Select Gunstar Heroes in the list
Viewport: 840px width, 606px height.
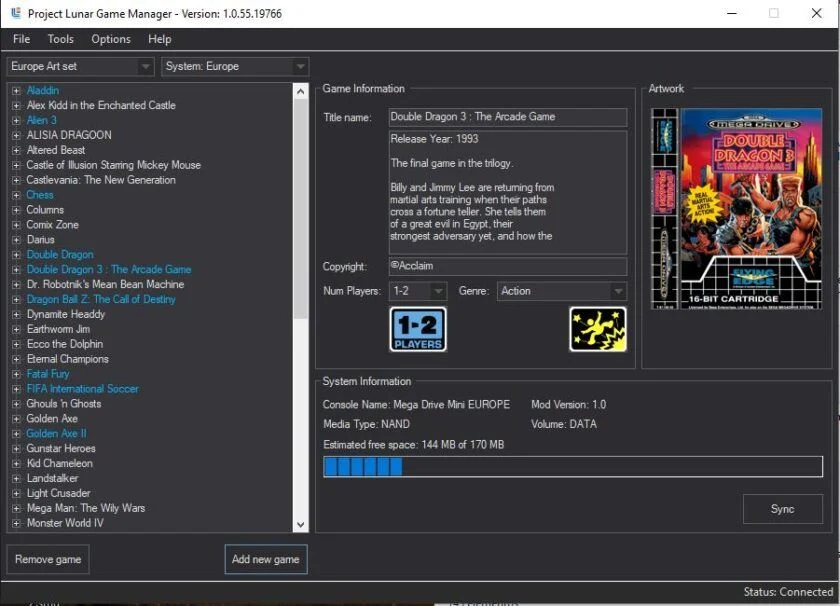tap(61, 448)
